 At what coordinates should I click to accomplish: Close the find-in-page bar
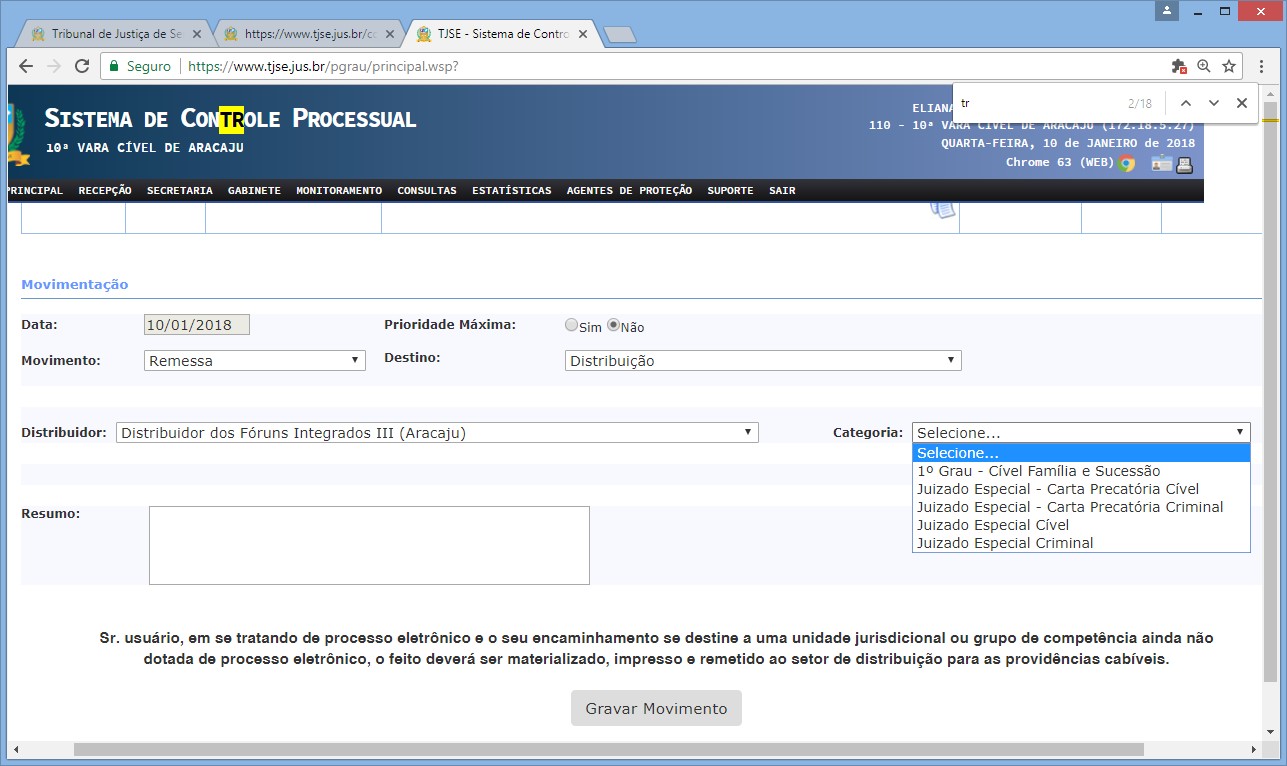[1242, 103]
